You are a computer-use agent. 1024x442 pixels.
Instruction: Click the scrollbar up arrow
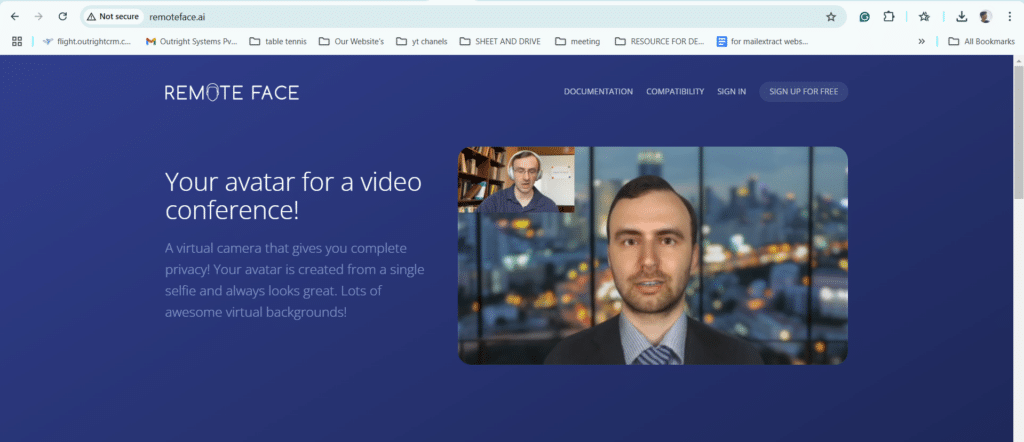click(x=1018, y=60)
